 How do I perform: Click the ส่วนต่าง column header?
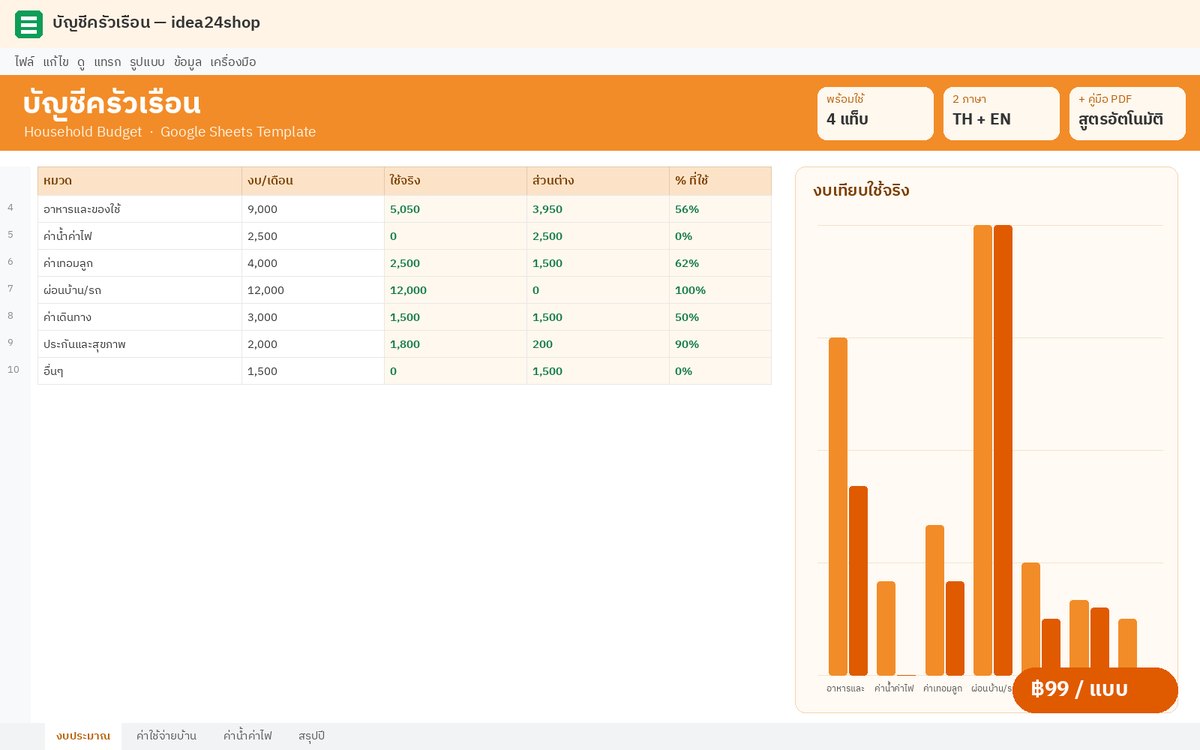[598, 181]
